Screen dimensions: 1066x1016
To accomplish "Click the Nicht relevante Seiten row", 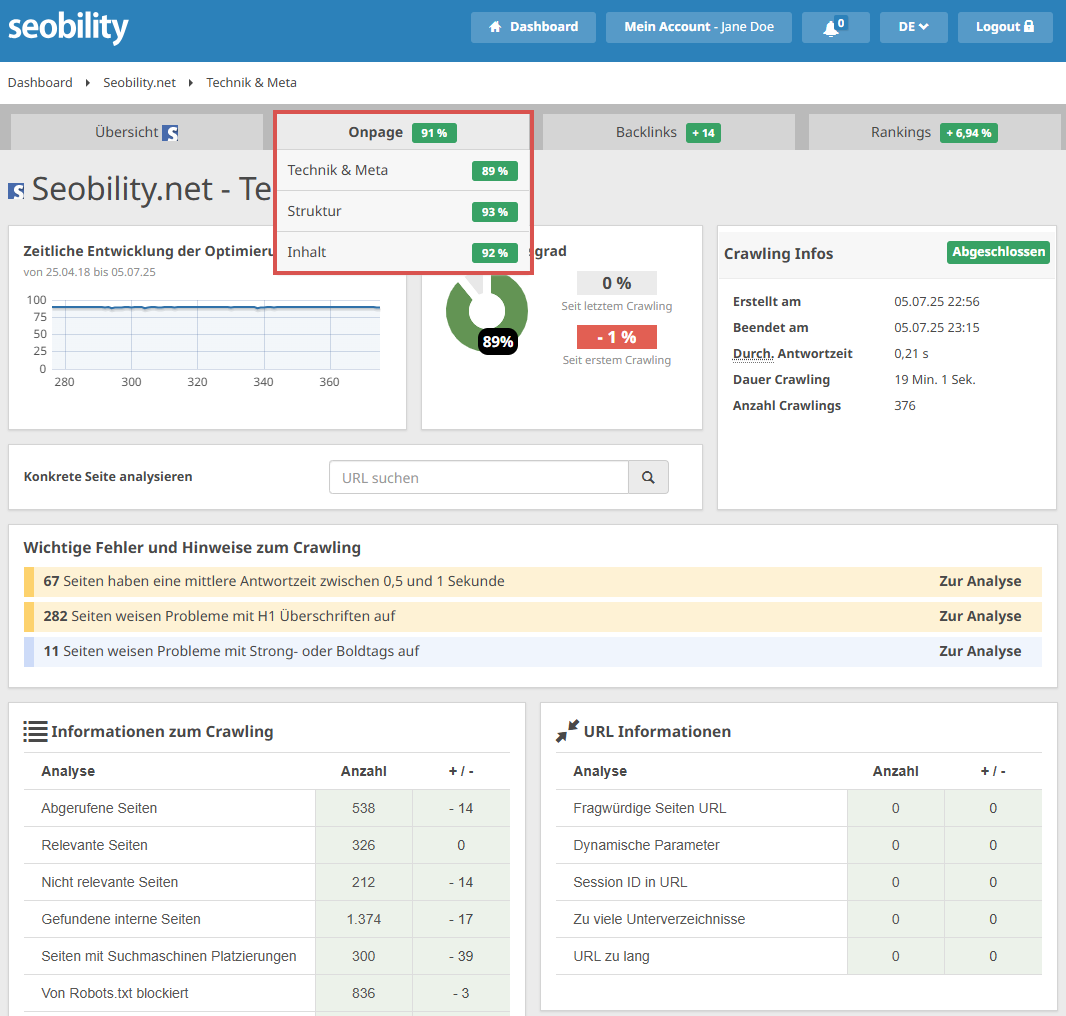I will pos(266,882).
